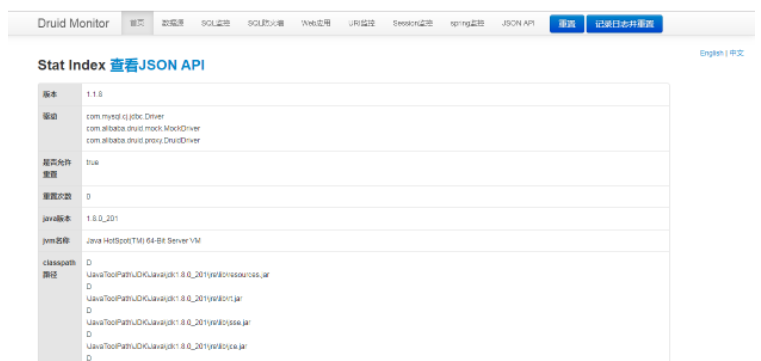
Task: Select Java HotSpot(TM) 64-Bit Server VM text
Action: pos(144,241)
